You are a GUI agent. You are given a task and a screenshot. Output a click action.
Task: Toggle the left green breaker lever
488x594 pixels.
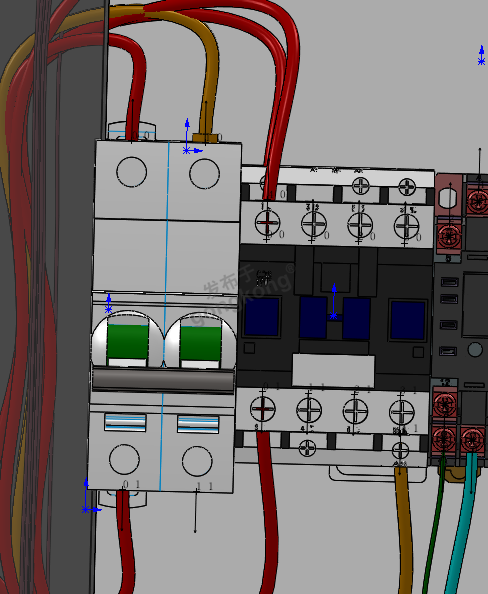[128, 341]
